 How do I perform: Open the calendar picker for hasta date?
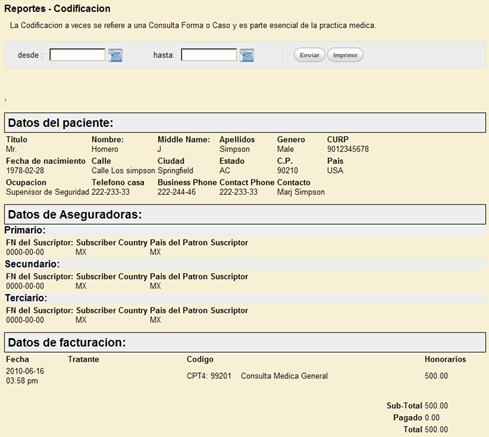tap(247, 55)
